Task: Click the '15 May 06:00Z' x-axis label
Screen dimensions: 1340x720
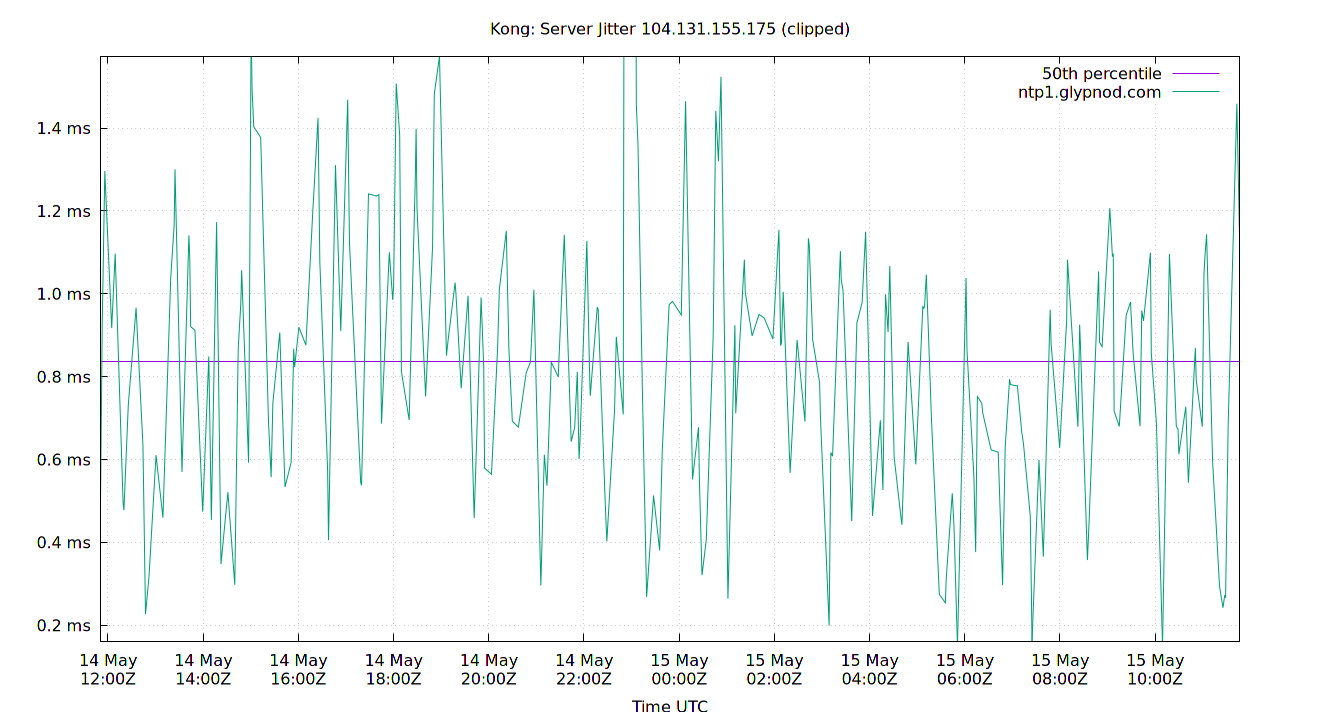Action: coord(965,670)
